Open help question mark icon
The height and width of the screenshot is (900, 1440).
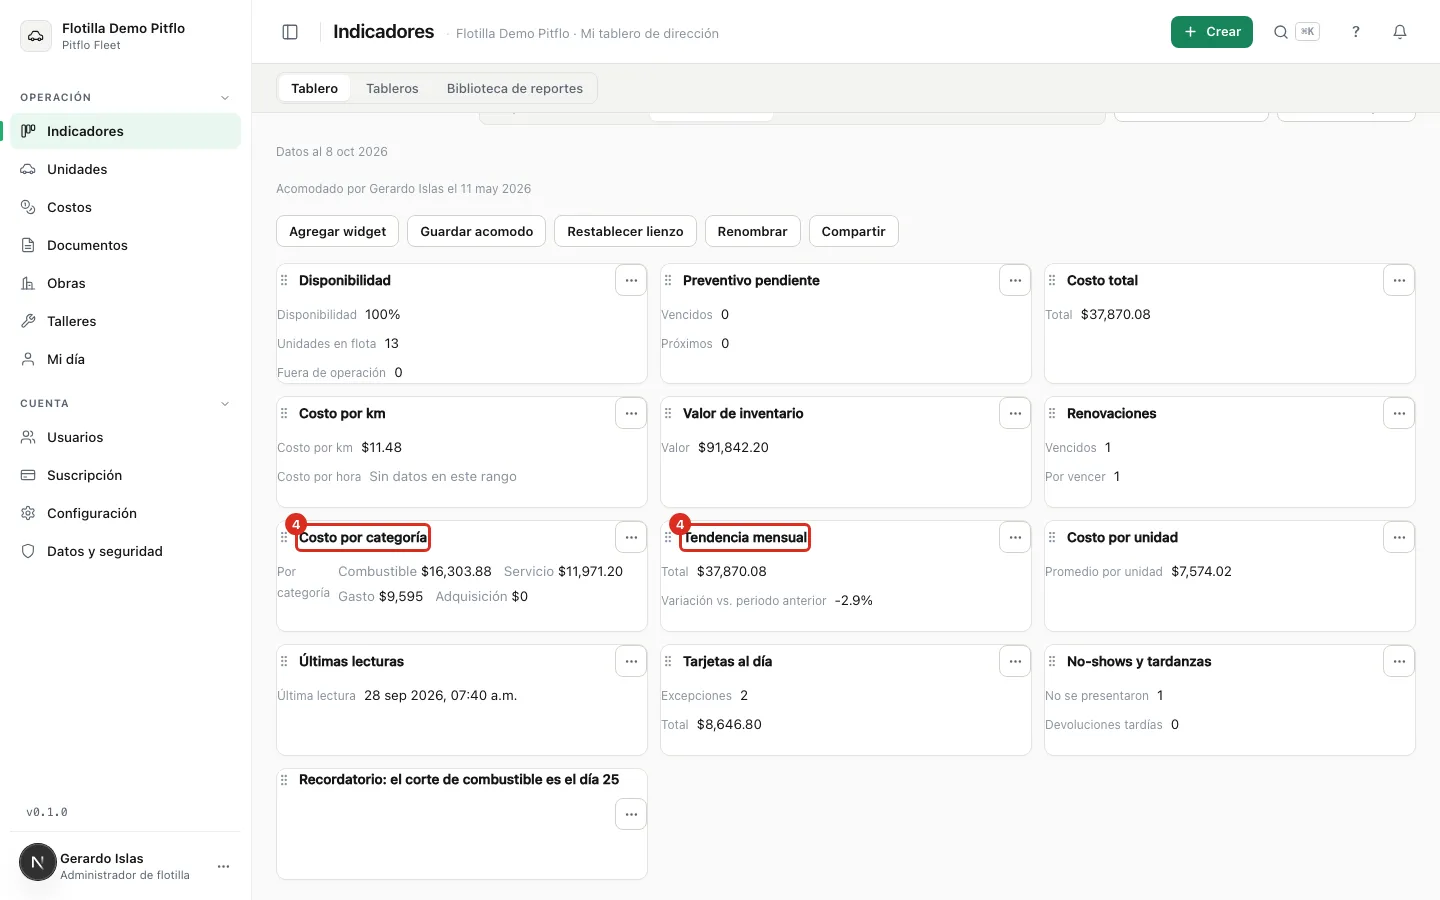coord(1356,32)
